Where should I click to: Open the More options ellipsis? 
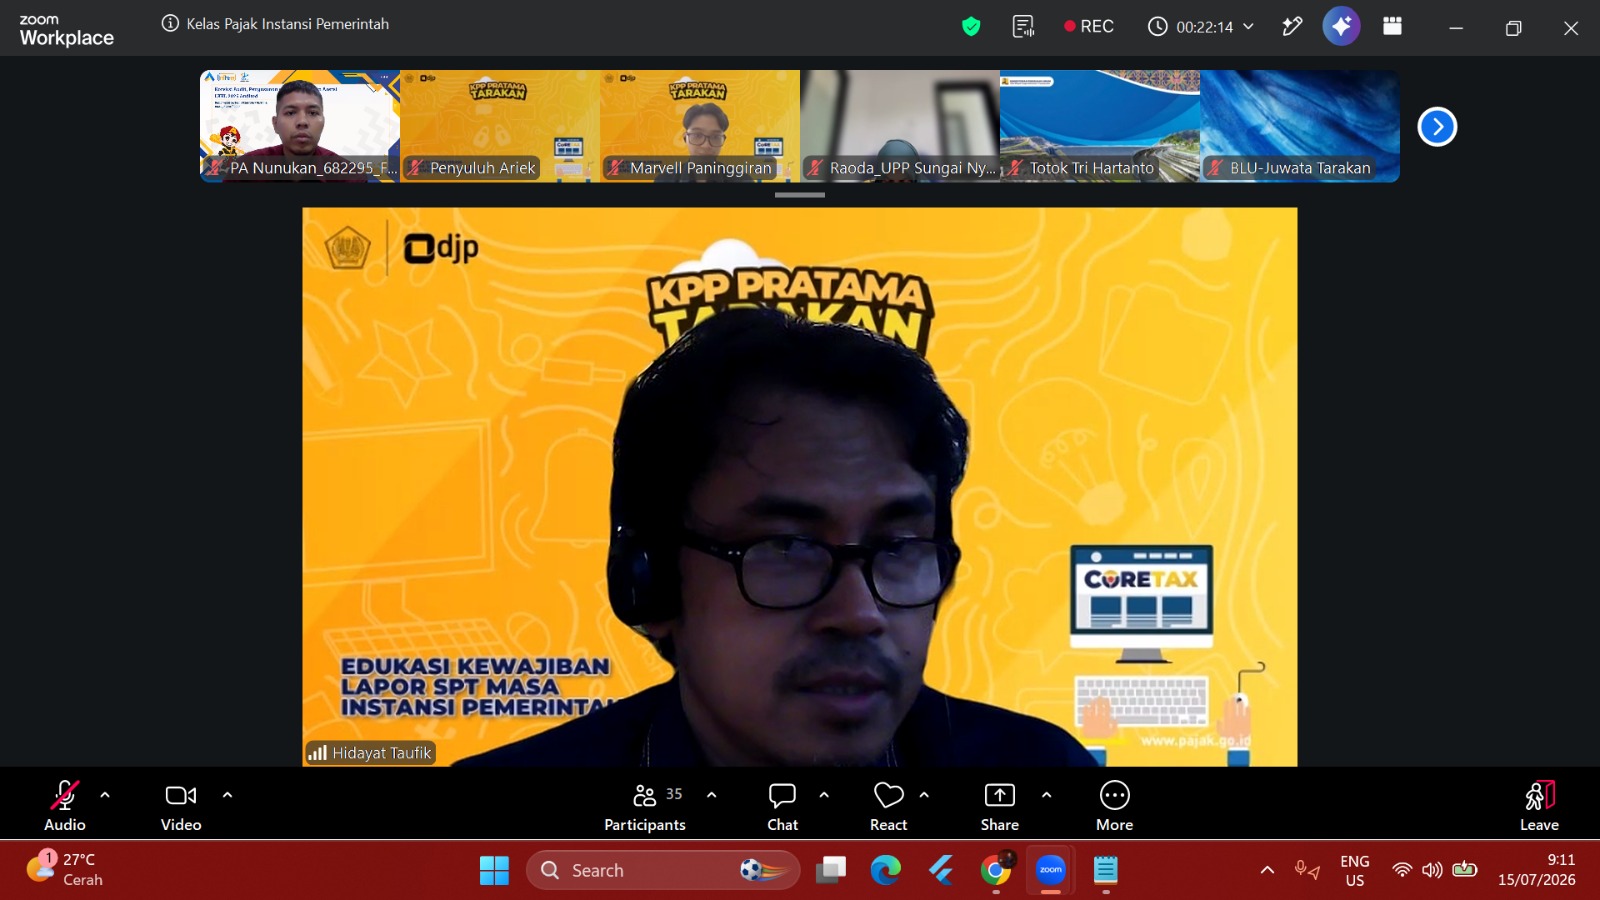coord(1114,807)
